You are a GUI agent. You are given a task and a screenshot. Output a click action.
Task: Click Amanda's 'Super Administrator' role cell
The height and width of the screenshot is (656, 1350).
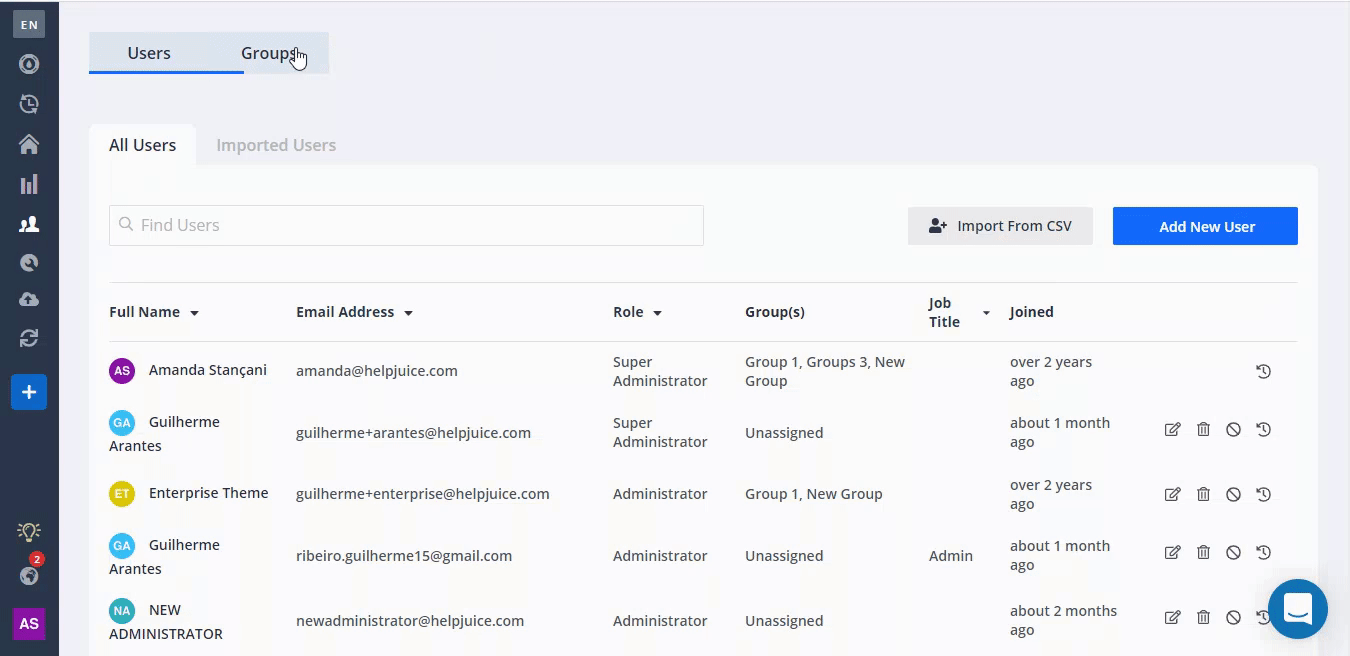(x=660, y=371)
